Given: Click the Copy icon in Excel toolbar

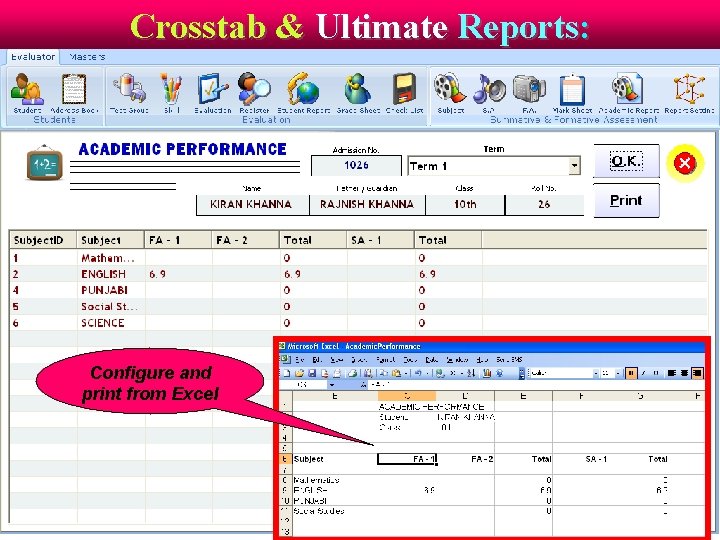Looking at the screenshot, I should [x=383, y=373].
